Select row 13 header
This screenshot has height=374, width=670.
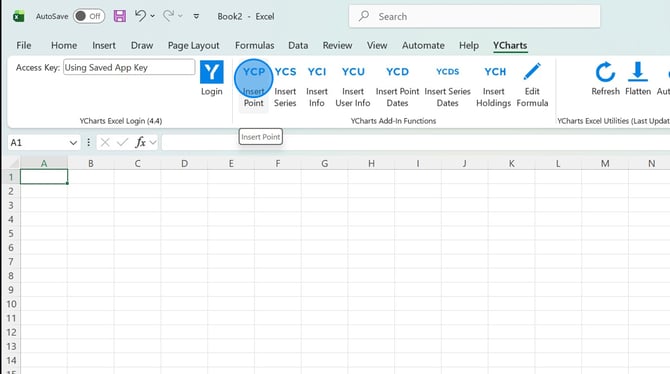pyautogui.click(x=11, y=346)
